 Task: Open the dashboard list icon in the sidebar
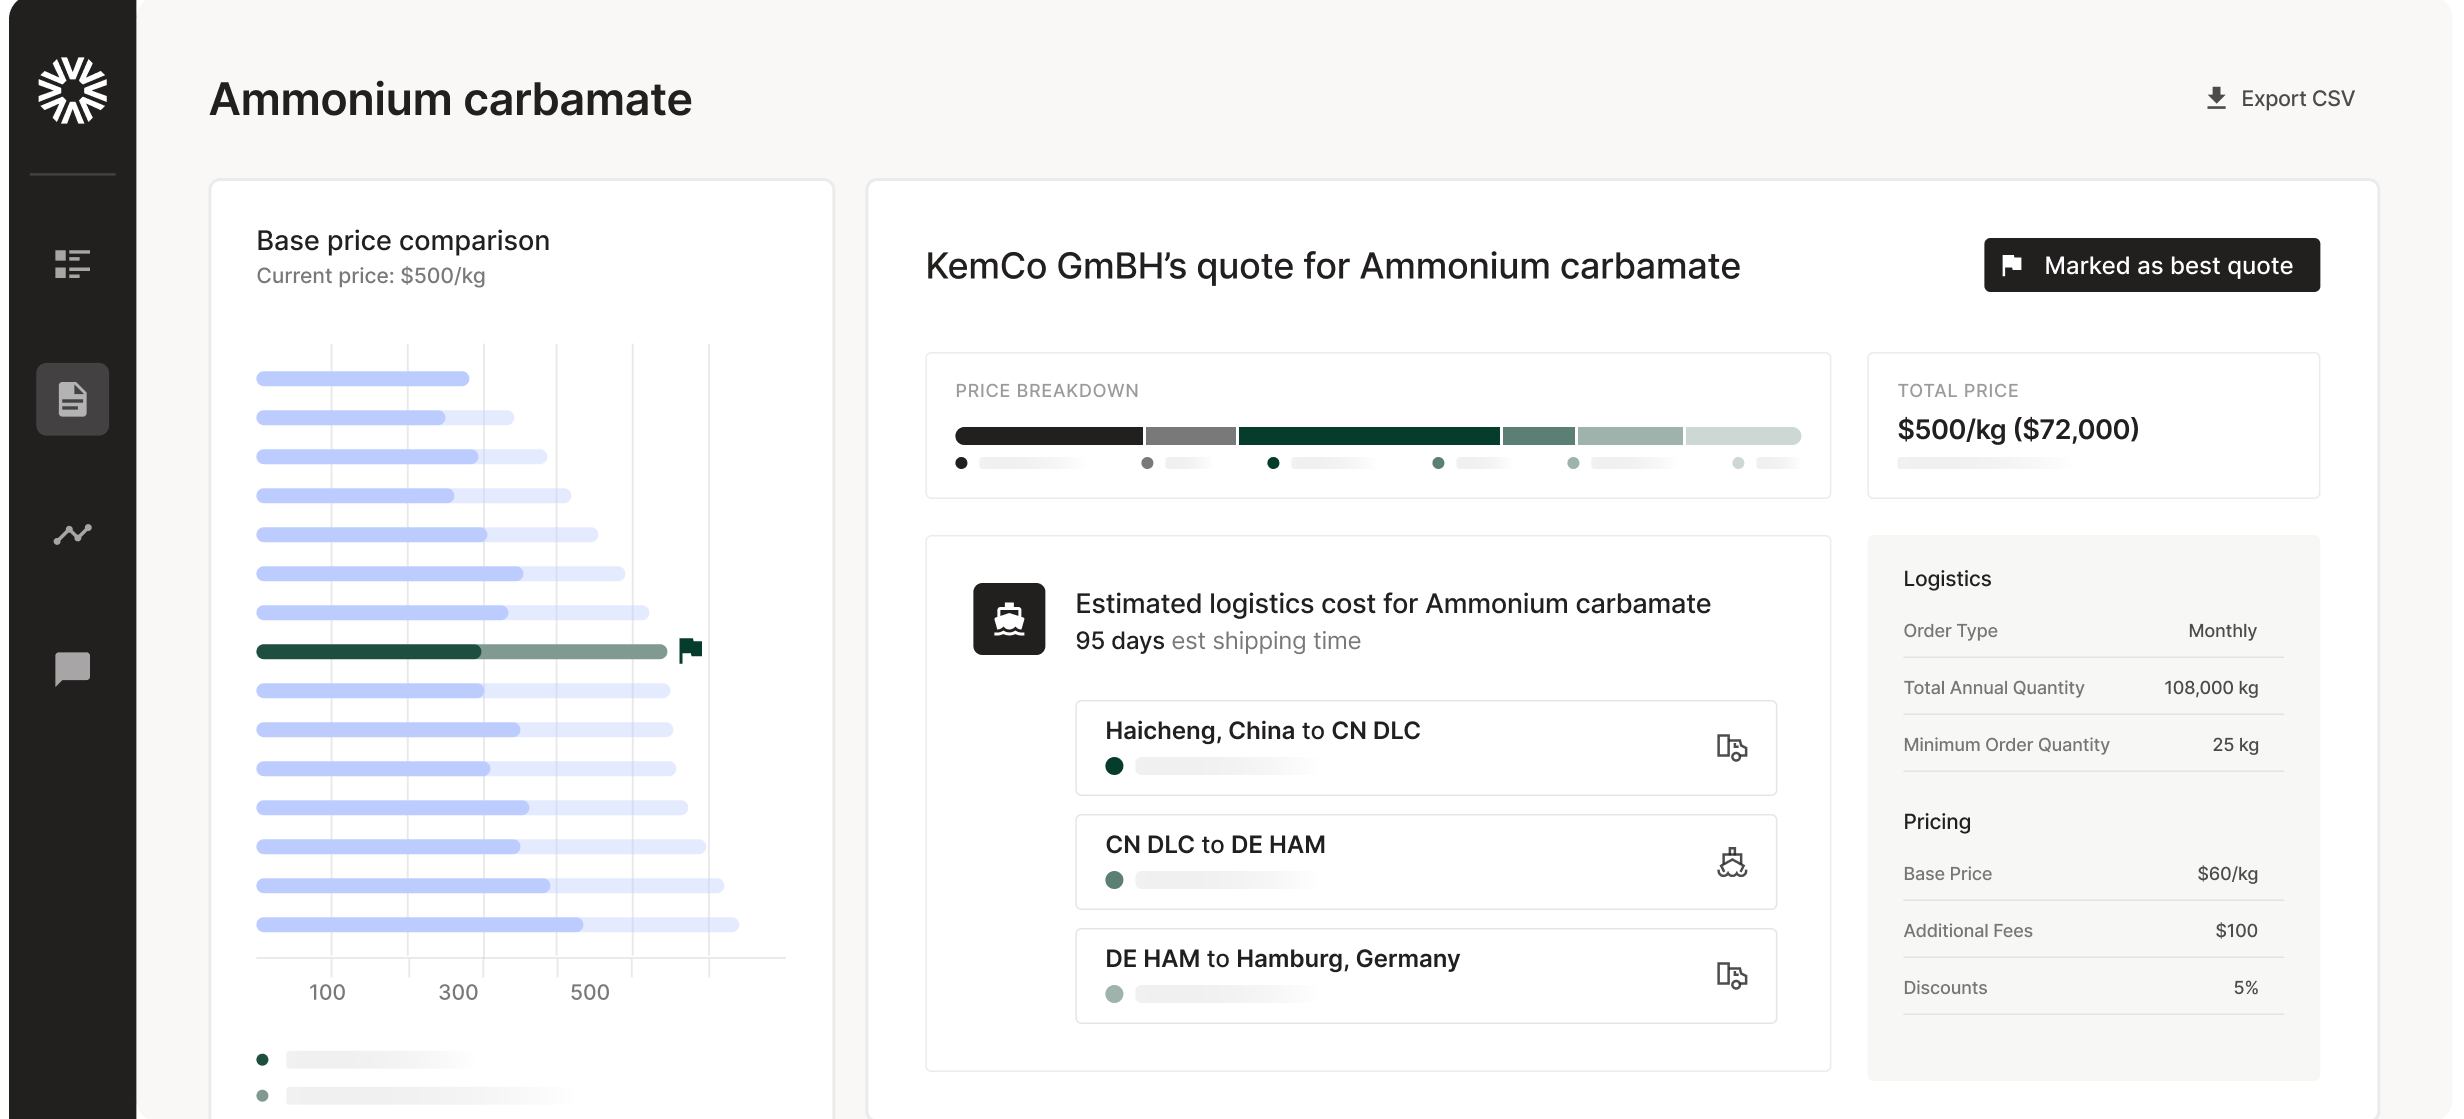72,264
